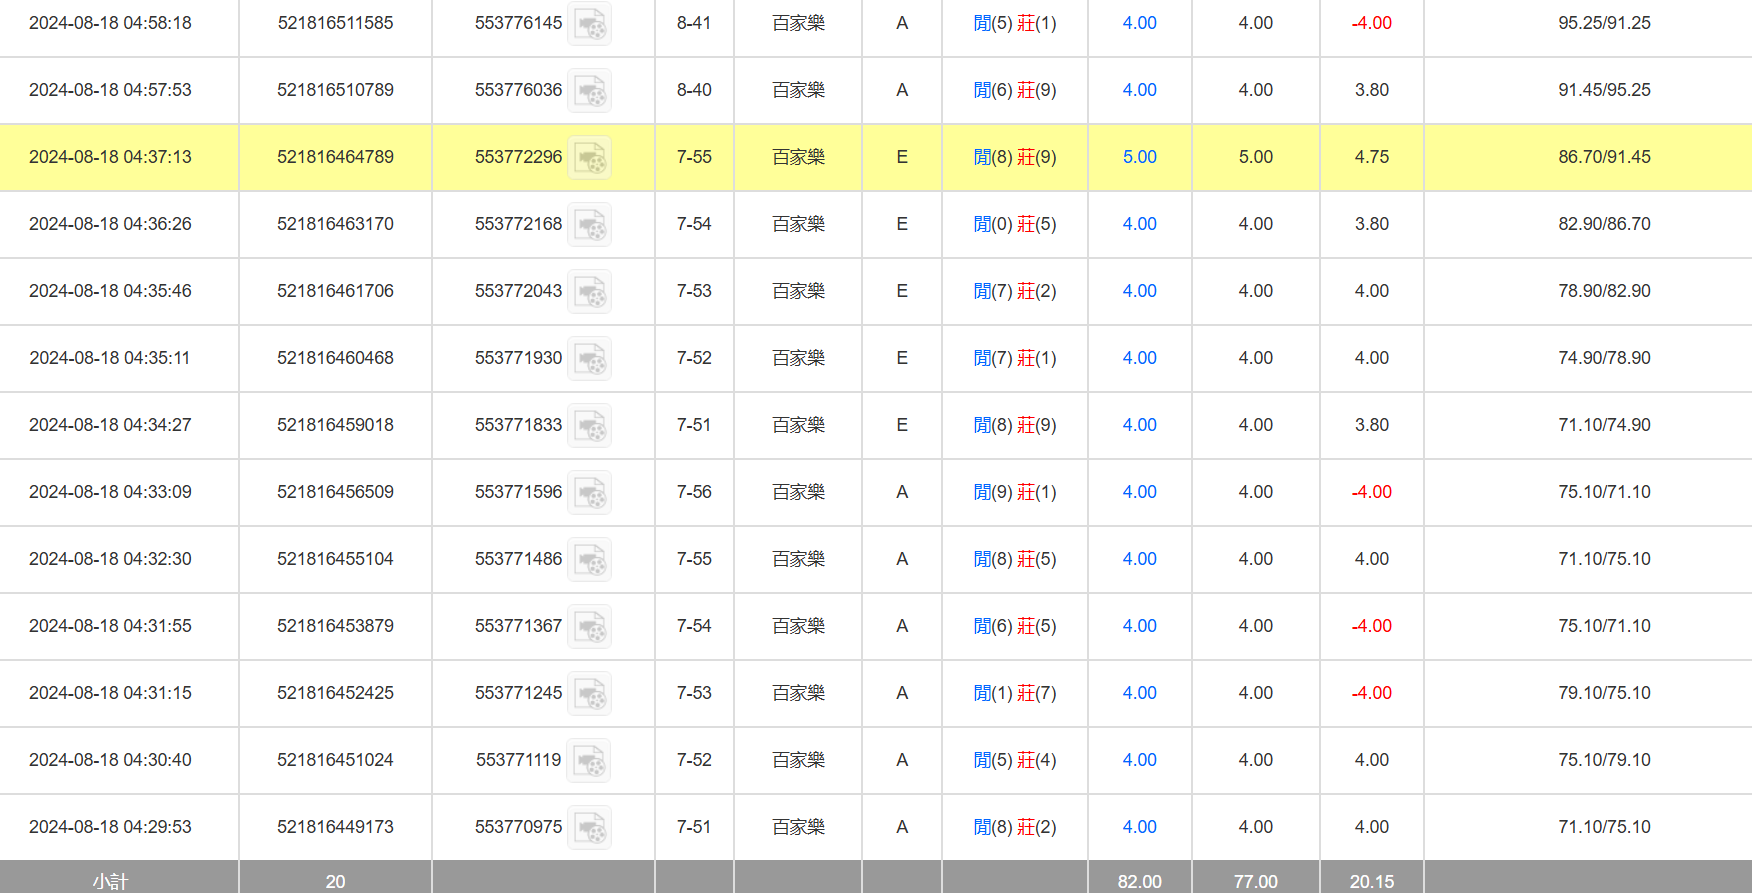1752x893 pixels.
Task: Play replay video for bet 553771119
Action: click(x=589, y=760)
